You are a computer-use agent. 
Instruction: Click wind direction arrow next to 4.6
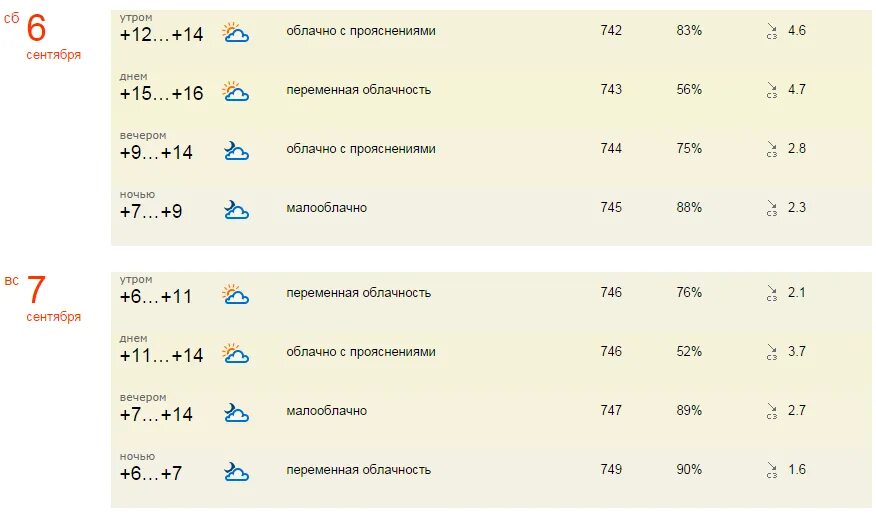(x=772, y=28)
